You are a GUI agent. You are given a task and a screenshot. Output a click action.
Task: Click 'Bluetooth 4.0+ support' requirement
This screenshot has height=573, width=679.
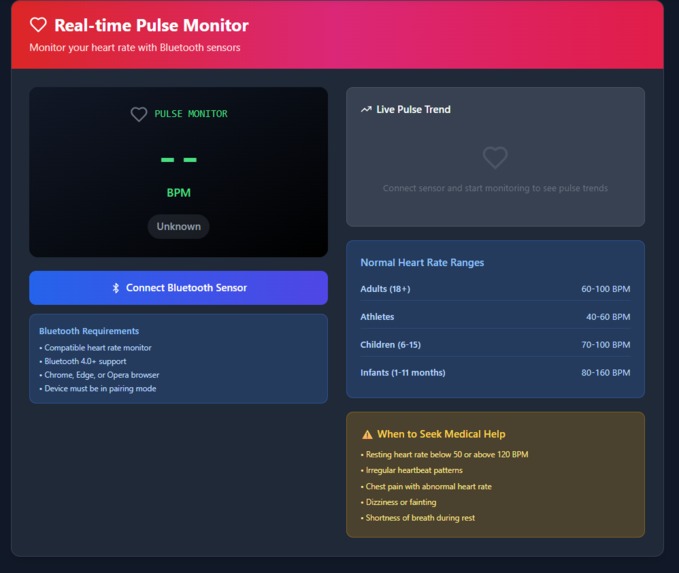pyautogui.click(x=83, y=361)
